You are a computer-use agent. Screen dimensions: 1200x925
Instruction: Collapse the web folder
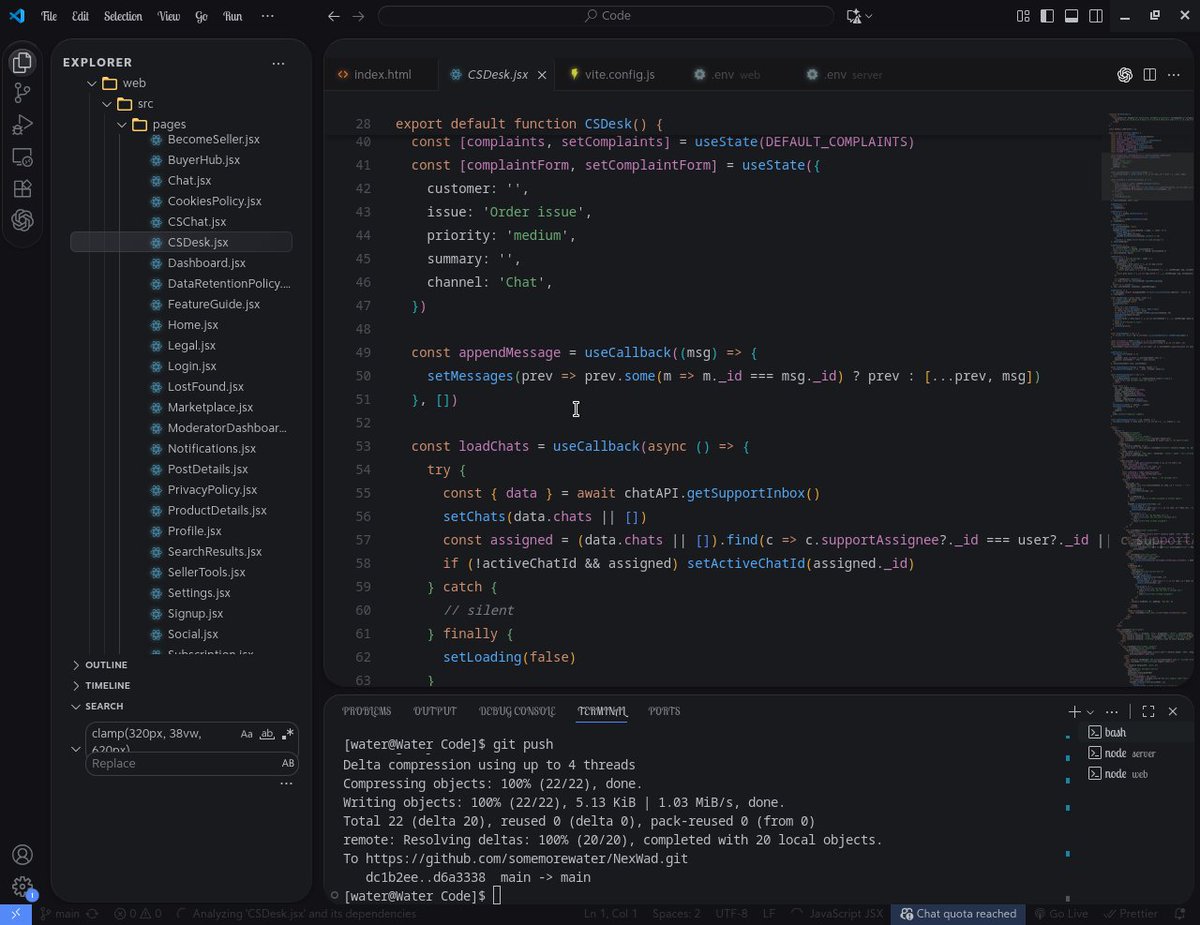pos(92,83)
